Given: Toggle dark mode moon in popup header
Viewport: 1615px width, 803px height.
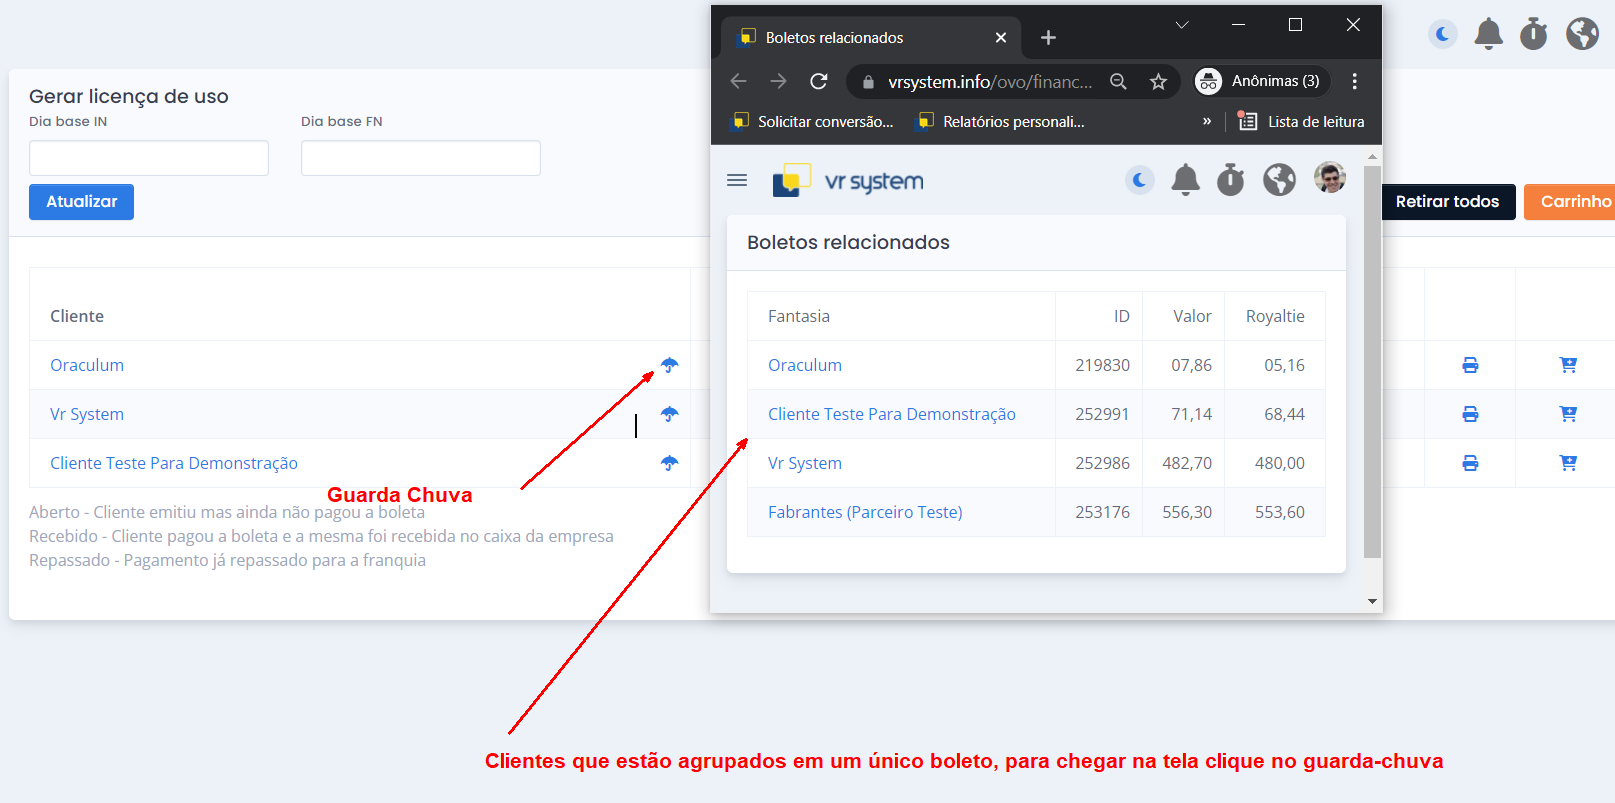Looking at the screenshot, I should click(1140, 180).
